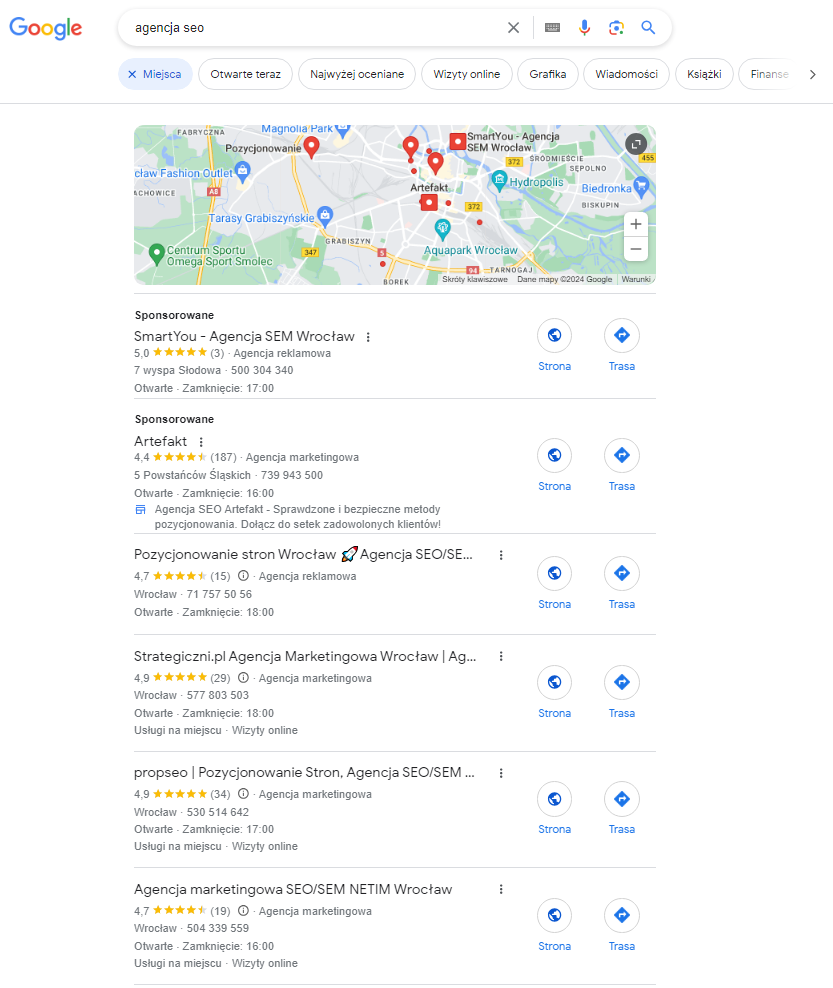The height and width of the screenshot is (988, 833).
Task: Expand the map to fullscreen
Action: [636, 144]
